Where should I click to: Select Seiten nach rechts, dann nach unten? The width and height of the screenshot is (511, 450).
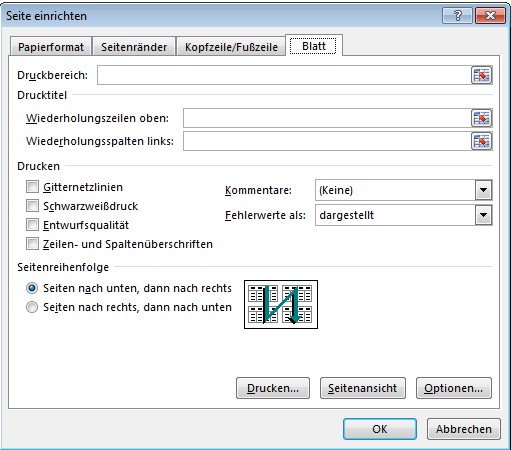click(32, 307)
